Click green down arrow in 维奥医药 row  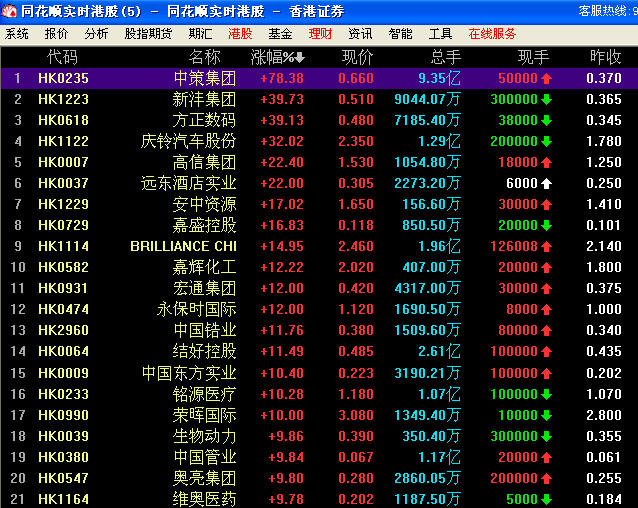[546, 499]
